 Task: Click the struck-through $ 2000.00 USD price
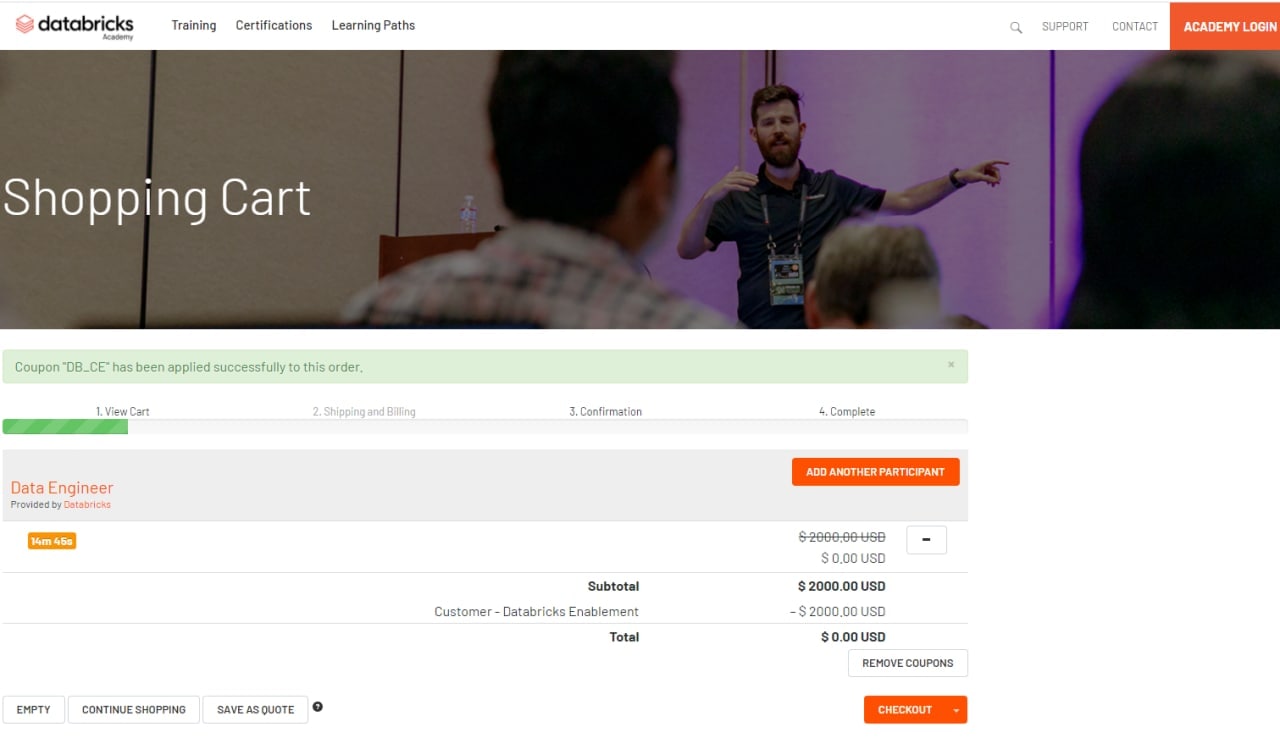842,537
